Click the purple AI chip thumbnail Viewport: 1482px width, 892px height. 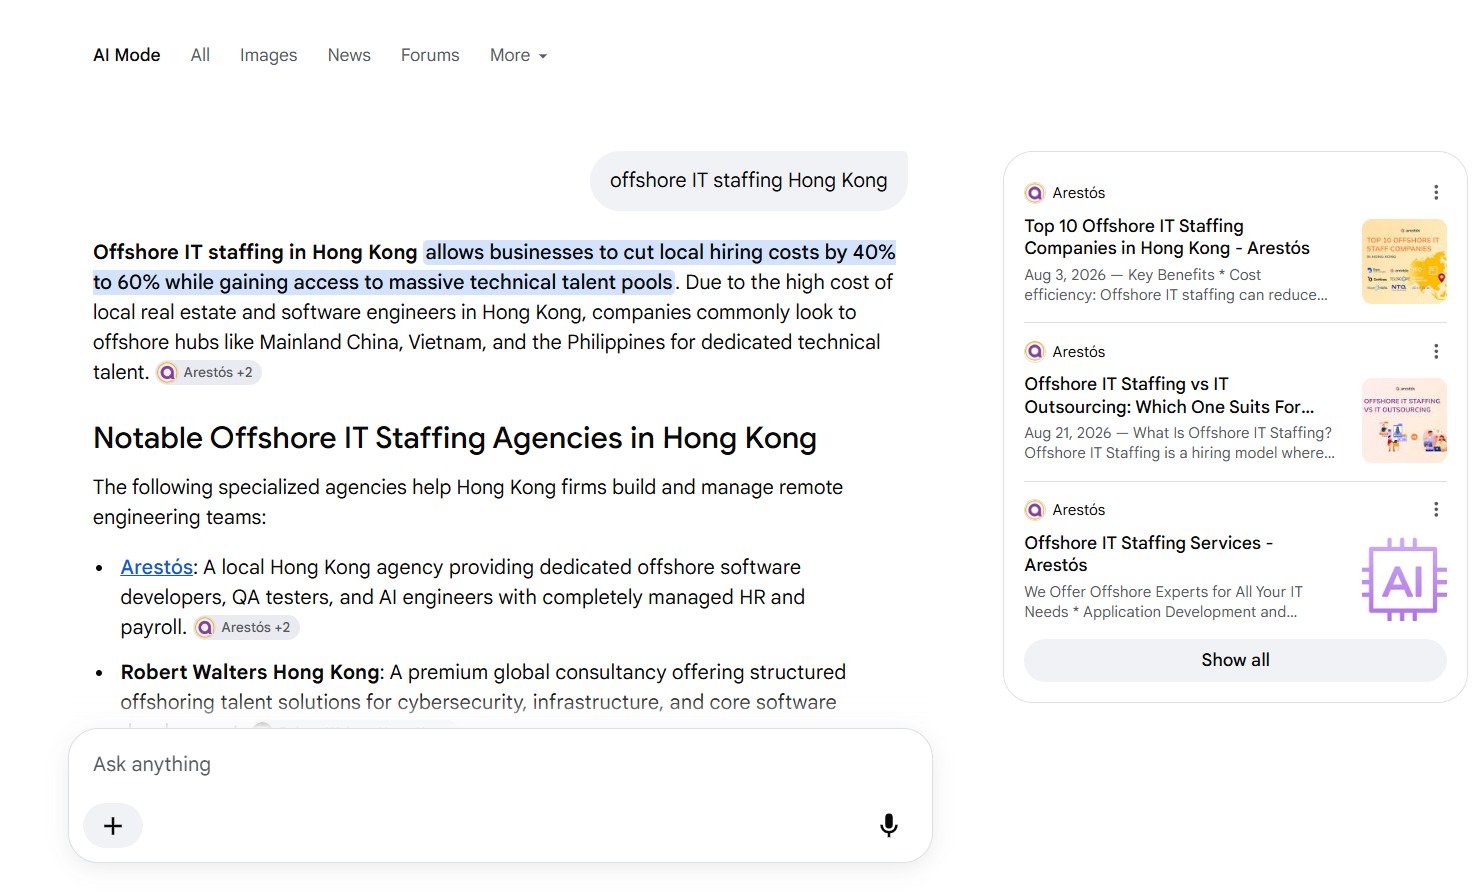(x=1404, y=579)
